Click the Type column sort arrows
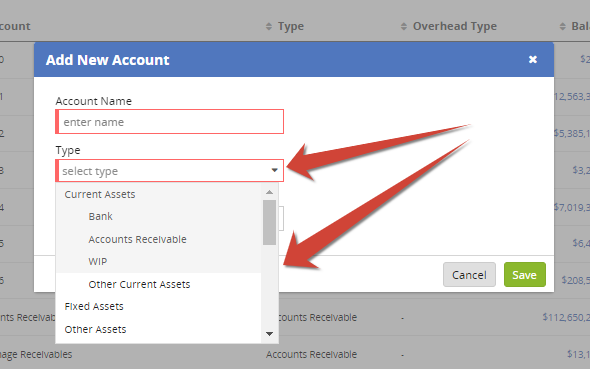590x369 pixels. [x=269, y=26]
